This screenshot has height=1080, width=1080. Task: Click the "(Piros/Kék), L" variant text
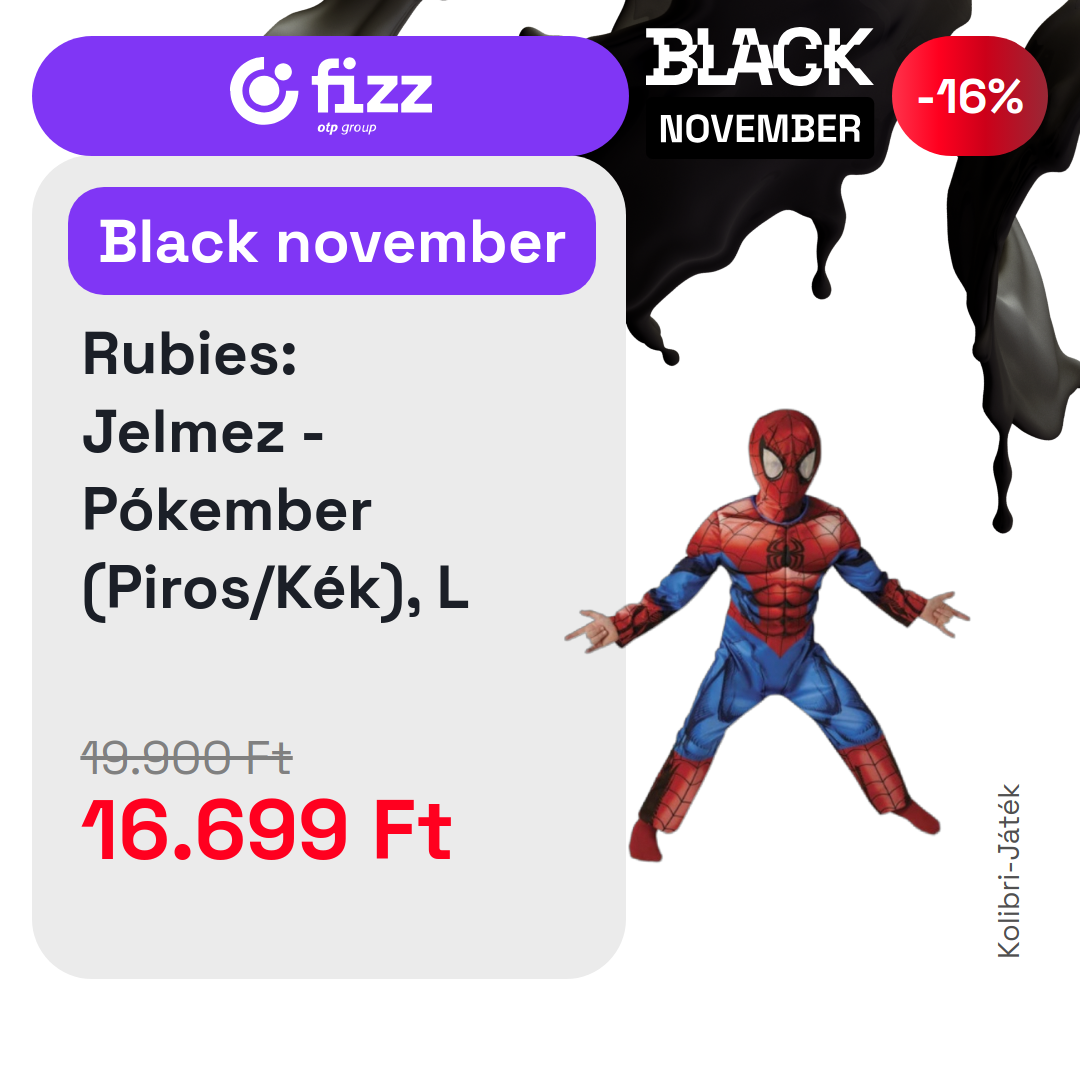pos(275,589)
